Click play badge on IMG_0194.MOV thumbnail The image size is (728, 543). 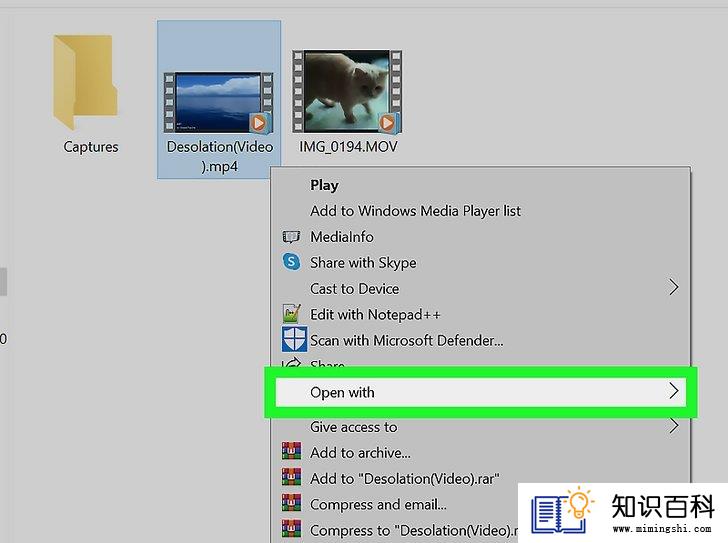click(387, 123)
